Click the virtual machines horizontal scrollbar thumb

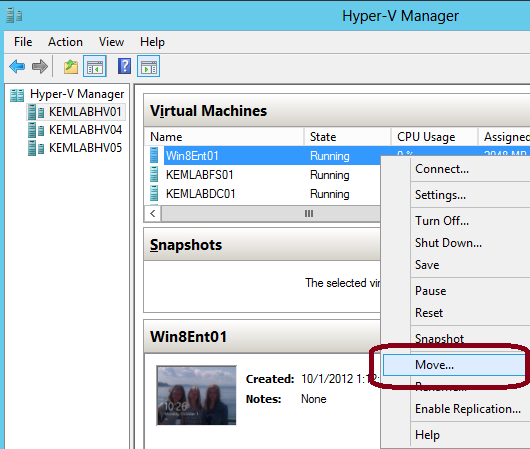tap(271, 214)
